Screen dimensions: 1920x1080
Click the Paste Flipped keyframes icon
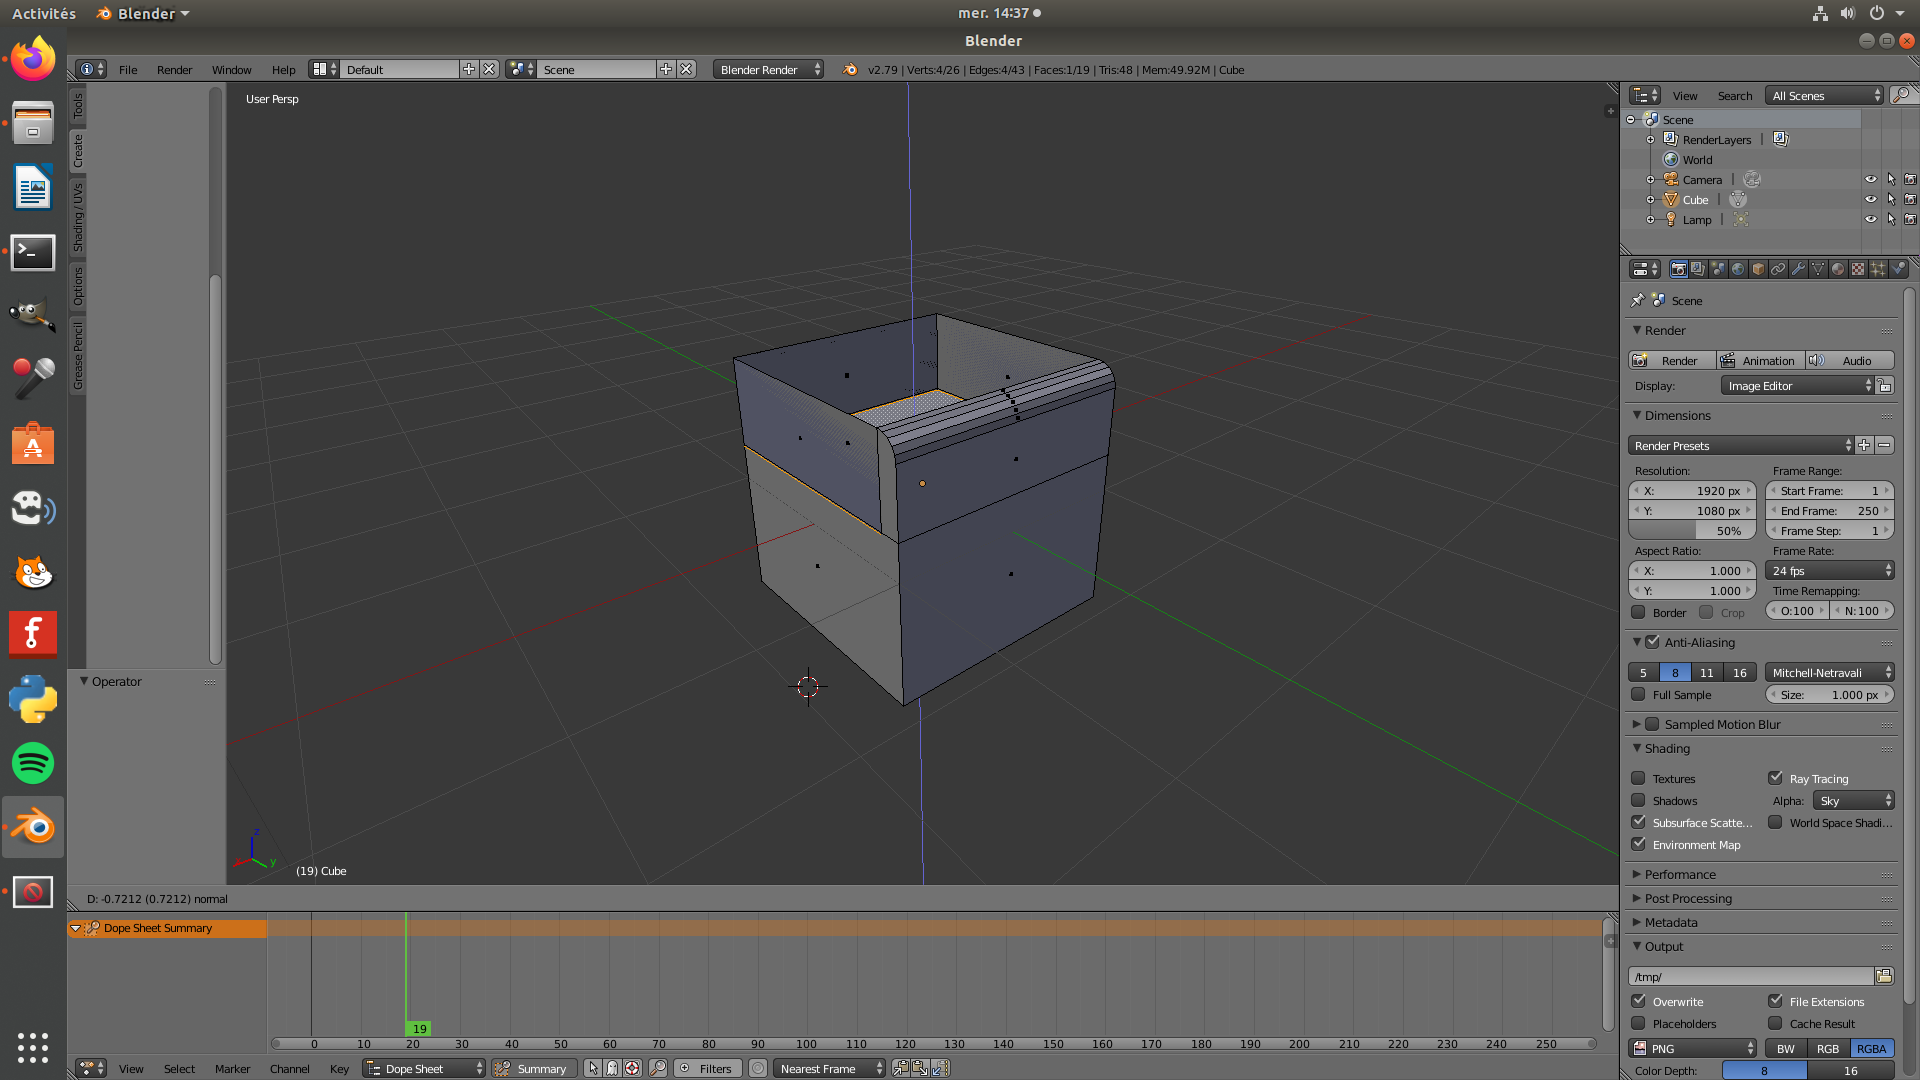tap(940, 1068)
